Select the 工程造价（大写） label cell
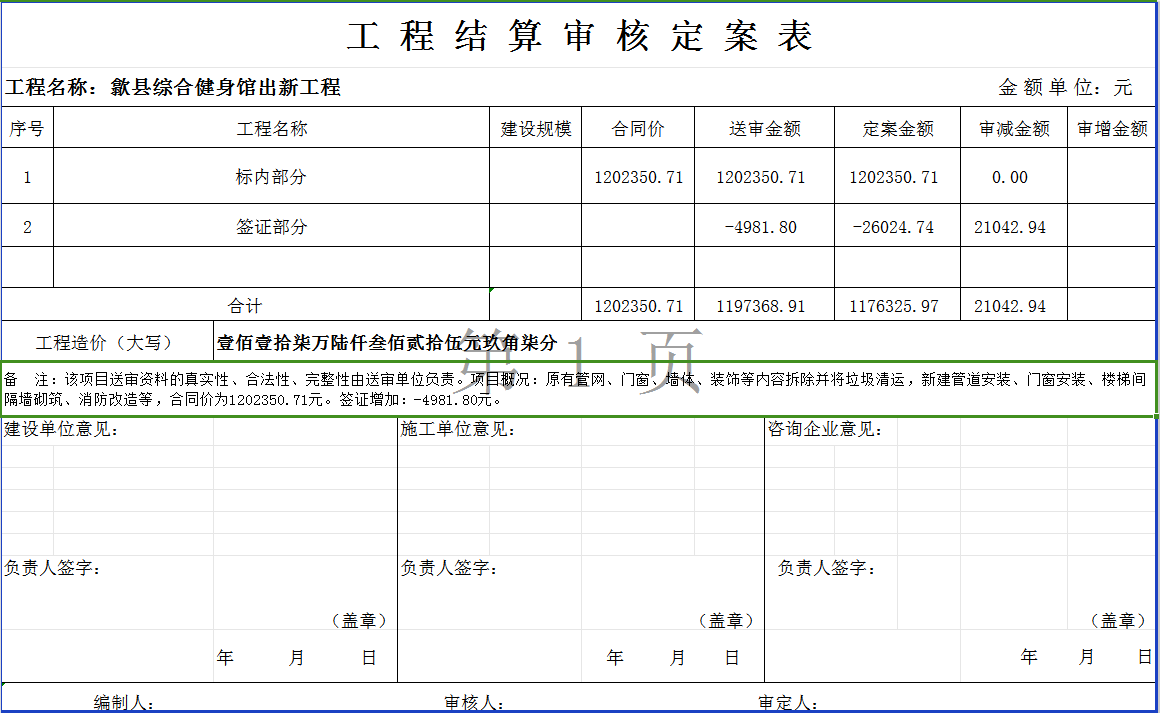The image size is (1160, 713). tap(107, 343)
